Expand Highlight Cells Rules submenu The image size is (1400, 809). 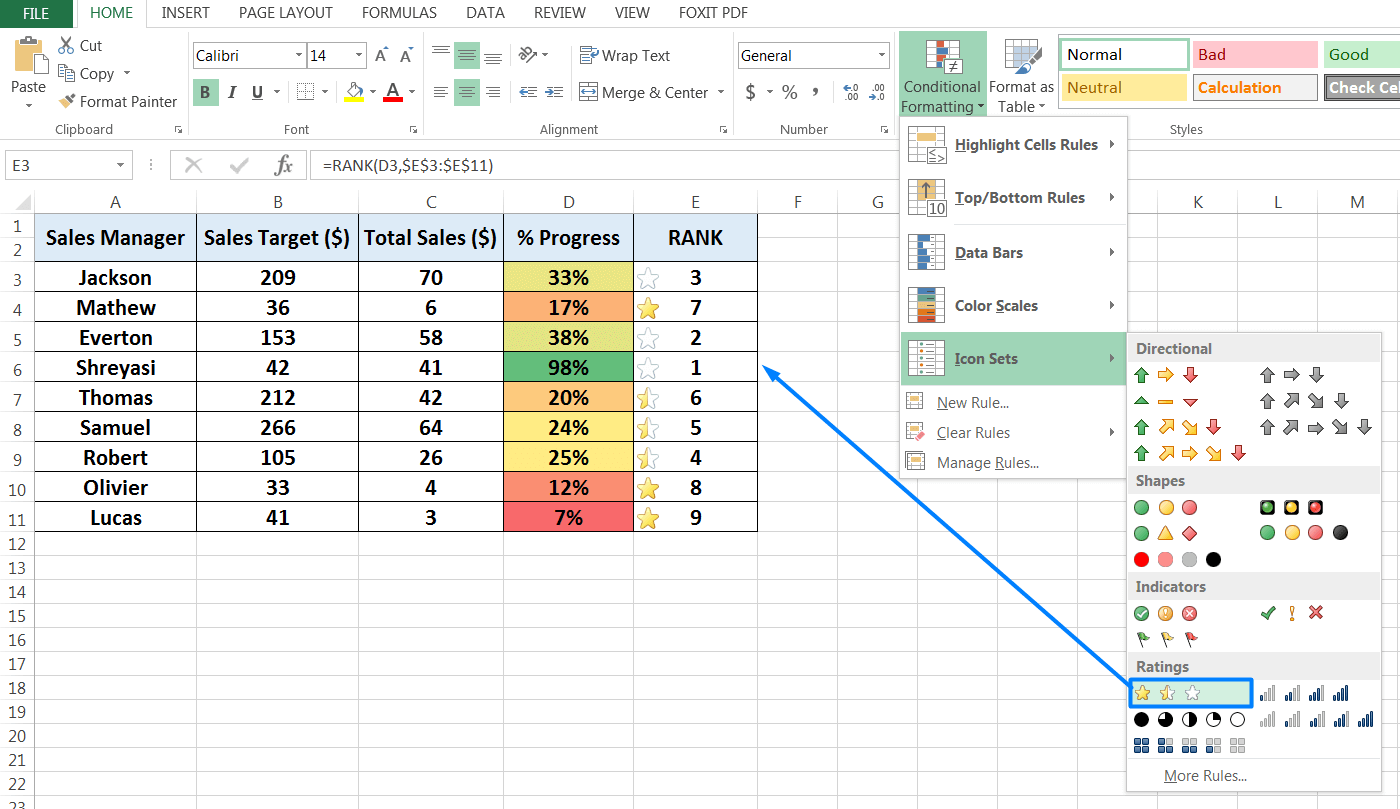1013,145
